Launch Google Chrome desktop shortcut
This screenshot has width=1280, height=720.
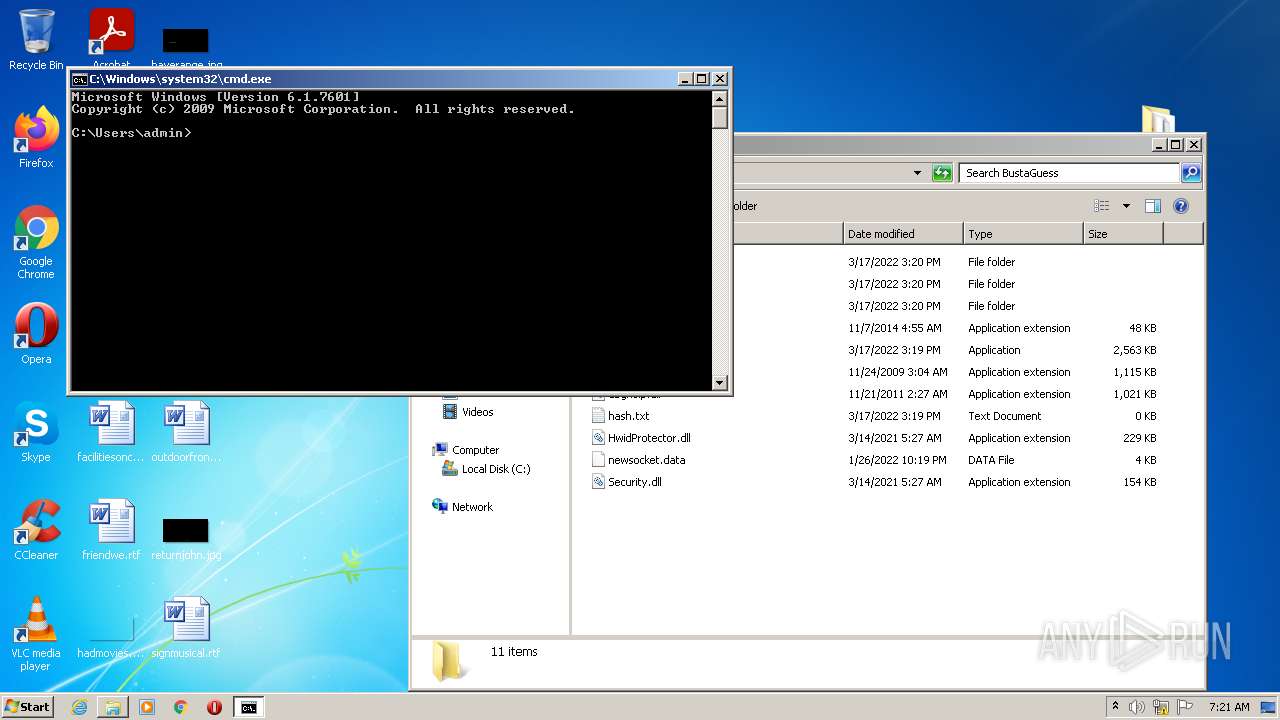pyautogui.click(x=36, y=242)
